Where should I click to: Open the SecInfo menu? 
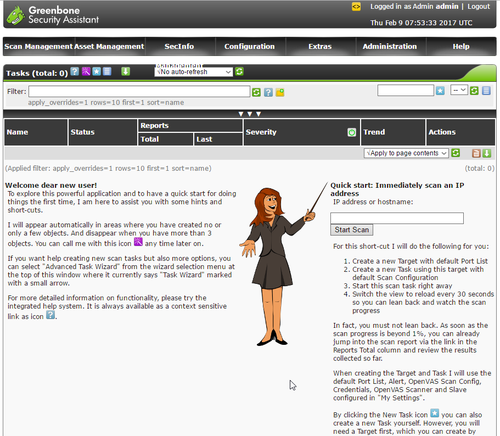point(179,46)
